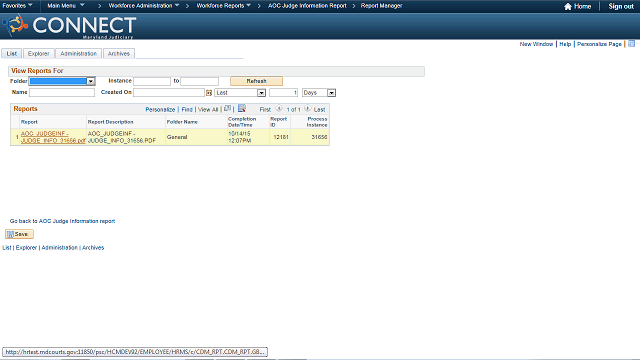Click Sign out
The image size is (640, 360).
click(621, 6)
